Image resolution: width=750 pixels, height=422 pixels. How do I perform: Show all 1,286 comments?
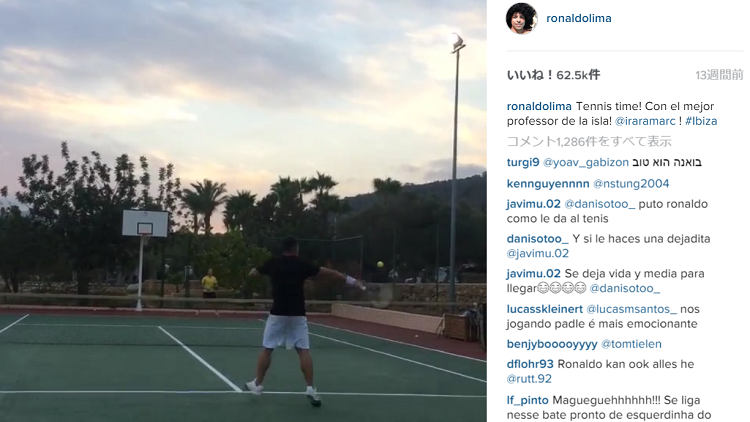click(589, 142)
